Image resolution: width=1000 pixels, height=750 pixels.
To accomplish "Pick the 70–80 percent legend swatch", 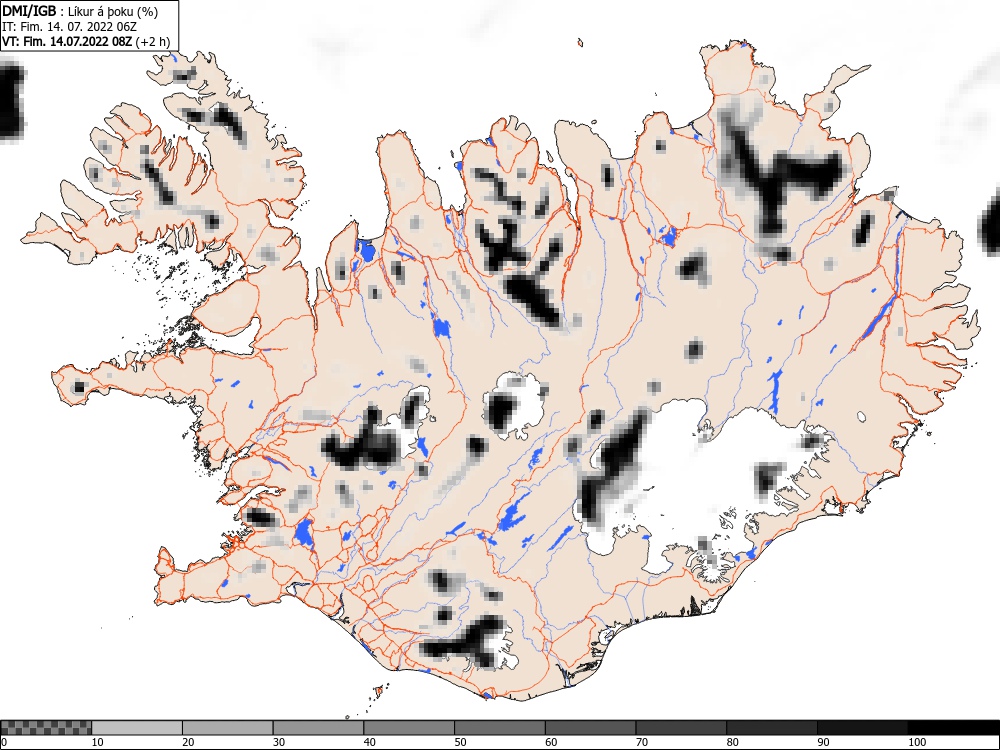I will click(x=680, y=728).
